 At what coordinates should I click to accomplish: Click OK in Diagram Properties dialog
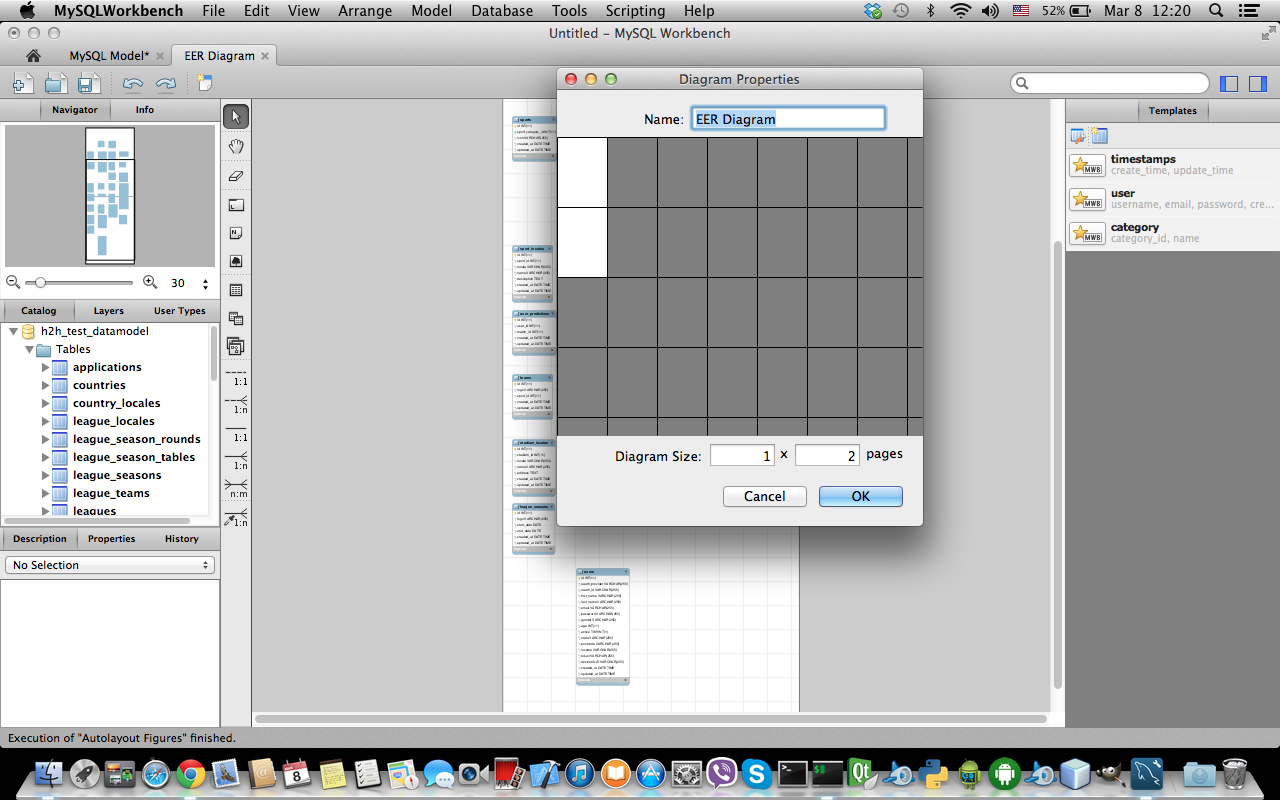tap(861, 496)
